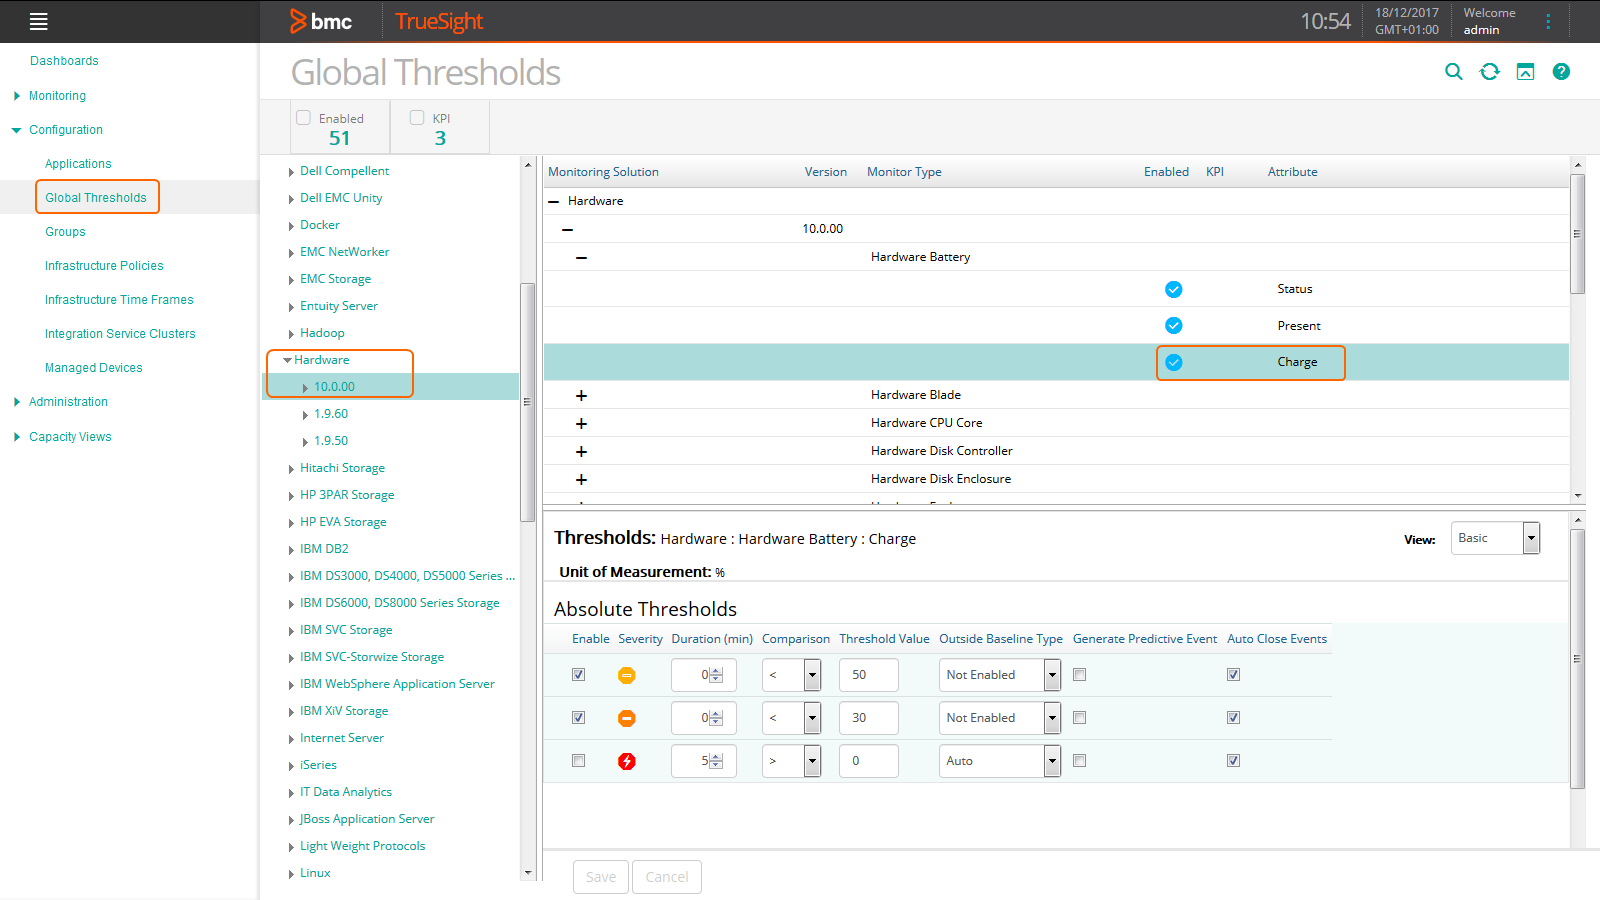Enable the checkbox in the third threshold row
Screen dimensions: 1600x900
coord(578,760)
